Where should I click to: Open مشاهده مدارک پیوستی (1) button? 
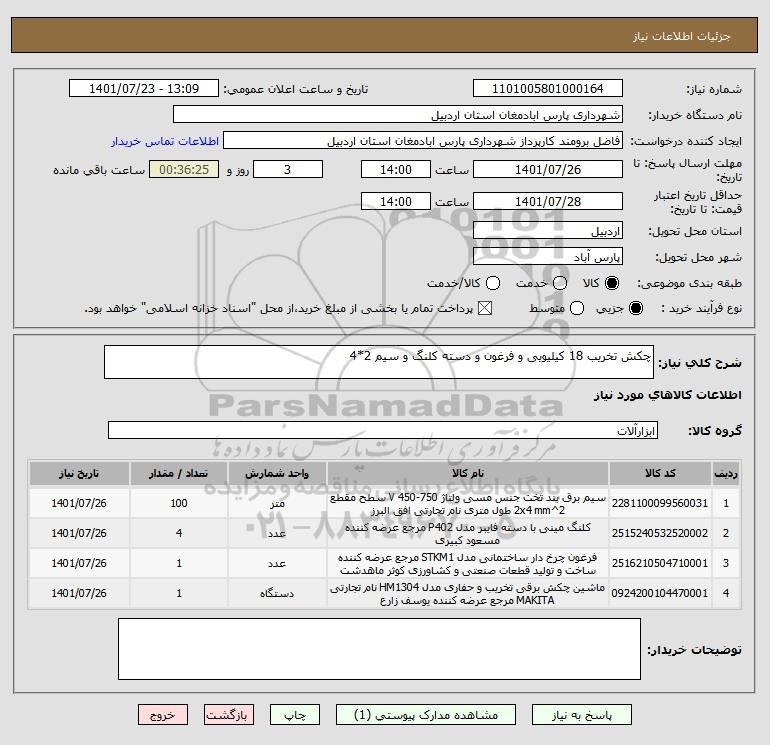click(426, 715)
